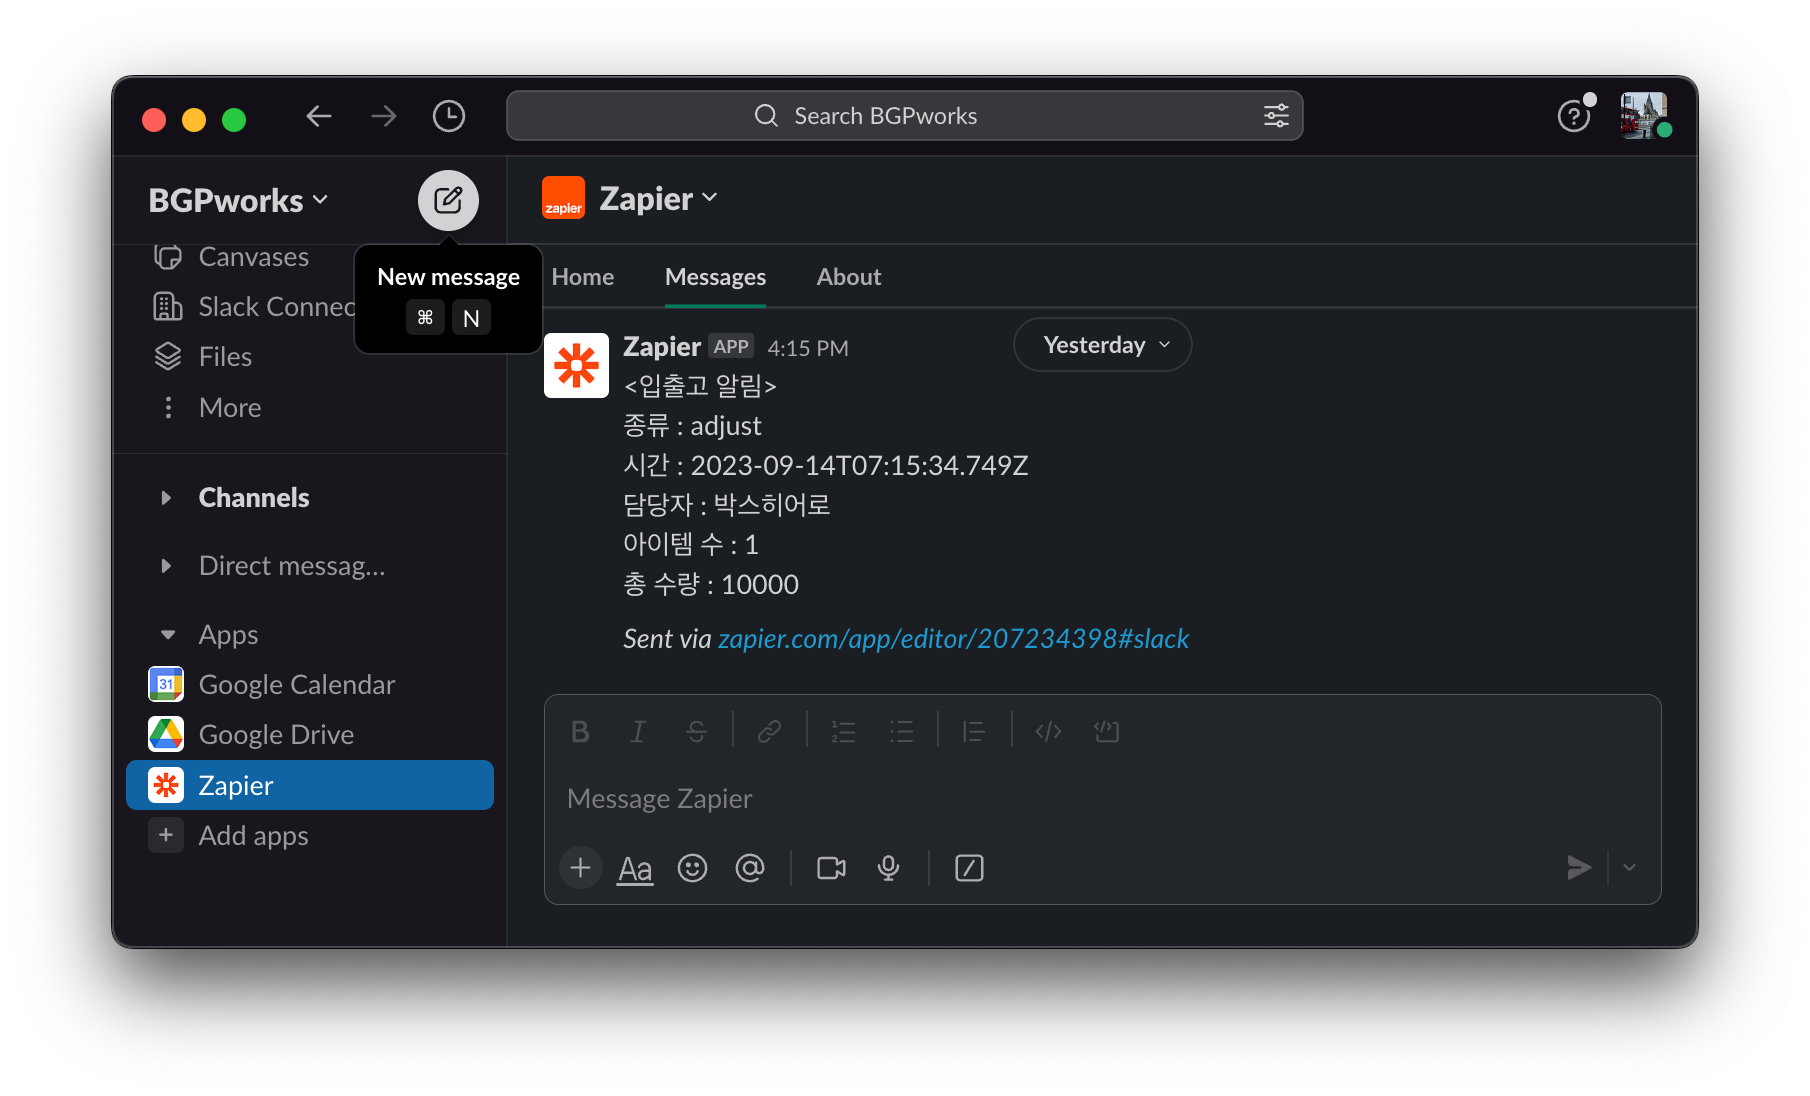Select the Zapier app in sidebar

coord(310,785)
